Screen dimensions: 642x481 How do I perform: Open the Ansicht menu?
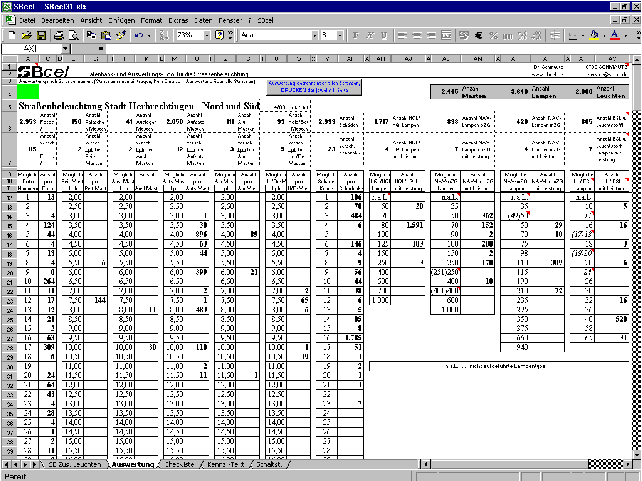click(91, 20)
